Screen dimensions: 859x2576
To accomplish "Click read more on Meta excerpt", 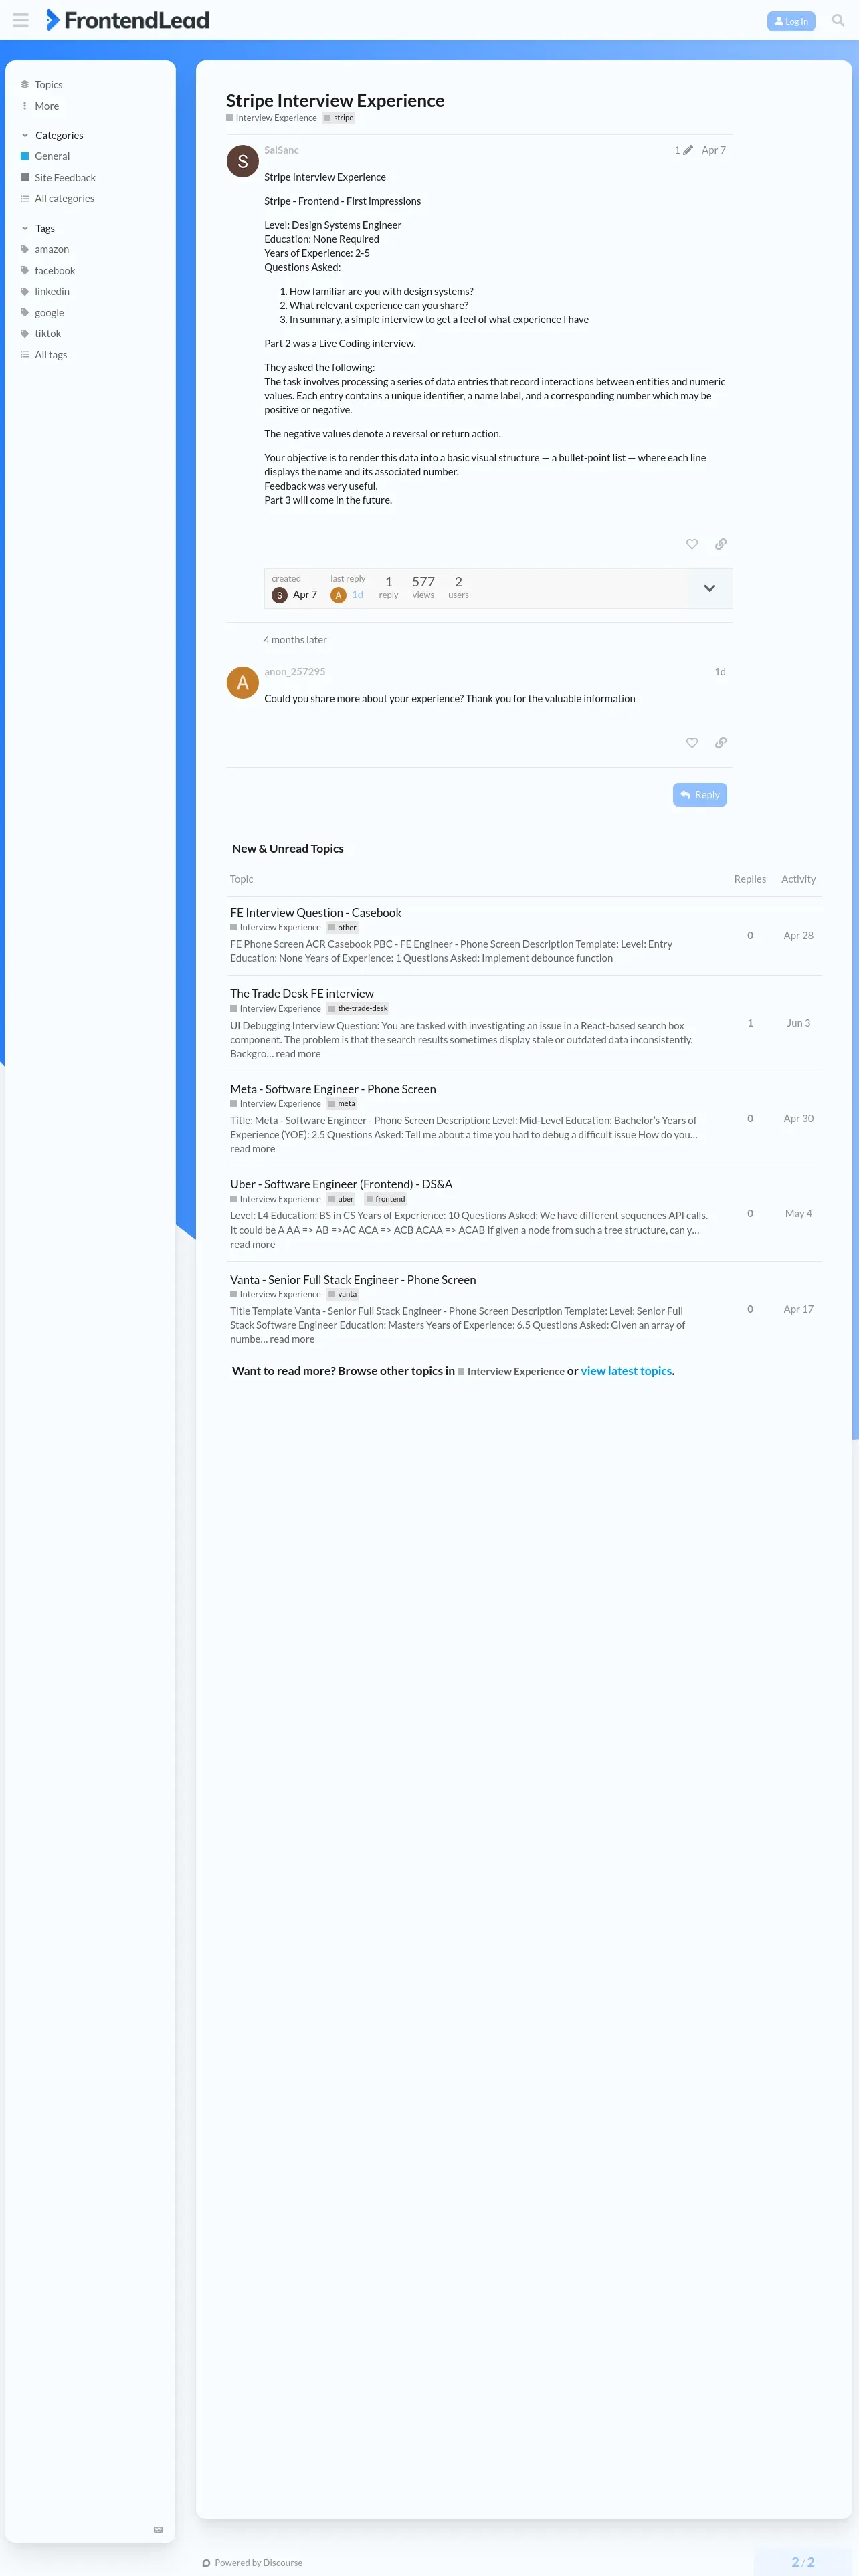I will tap(252, 1149).
